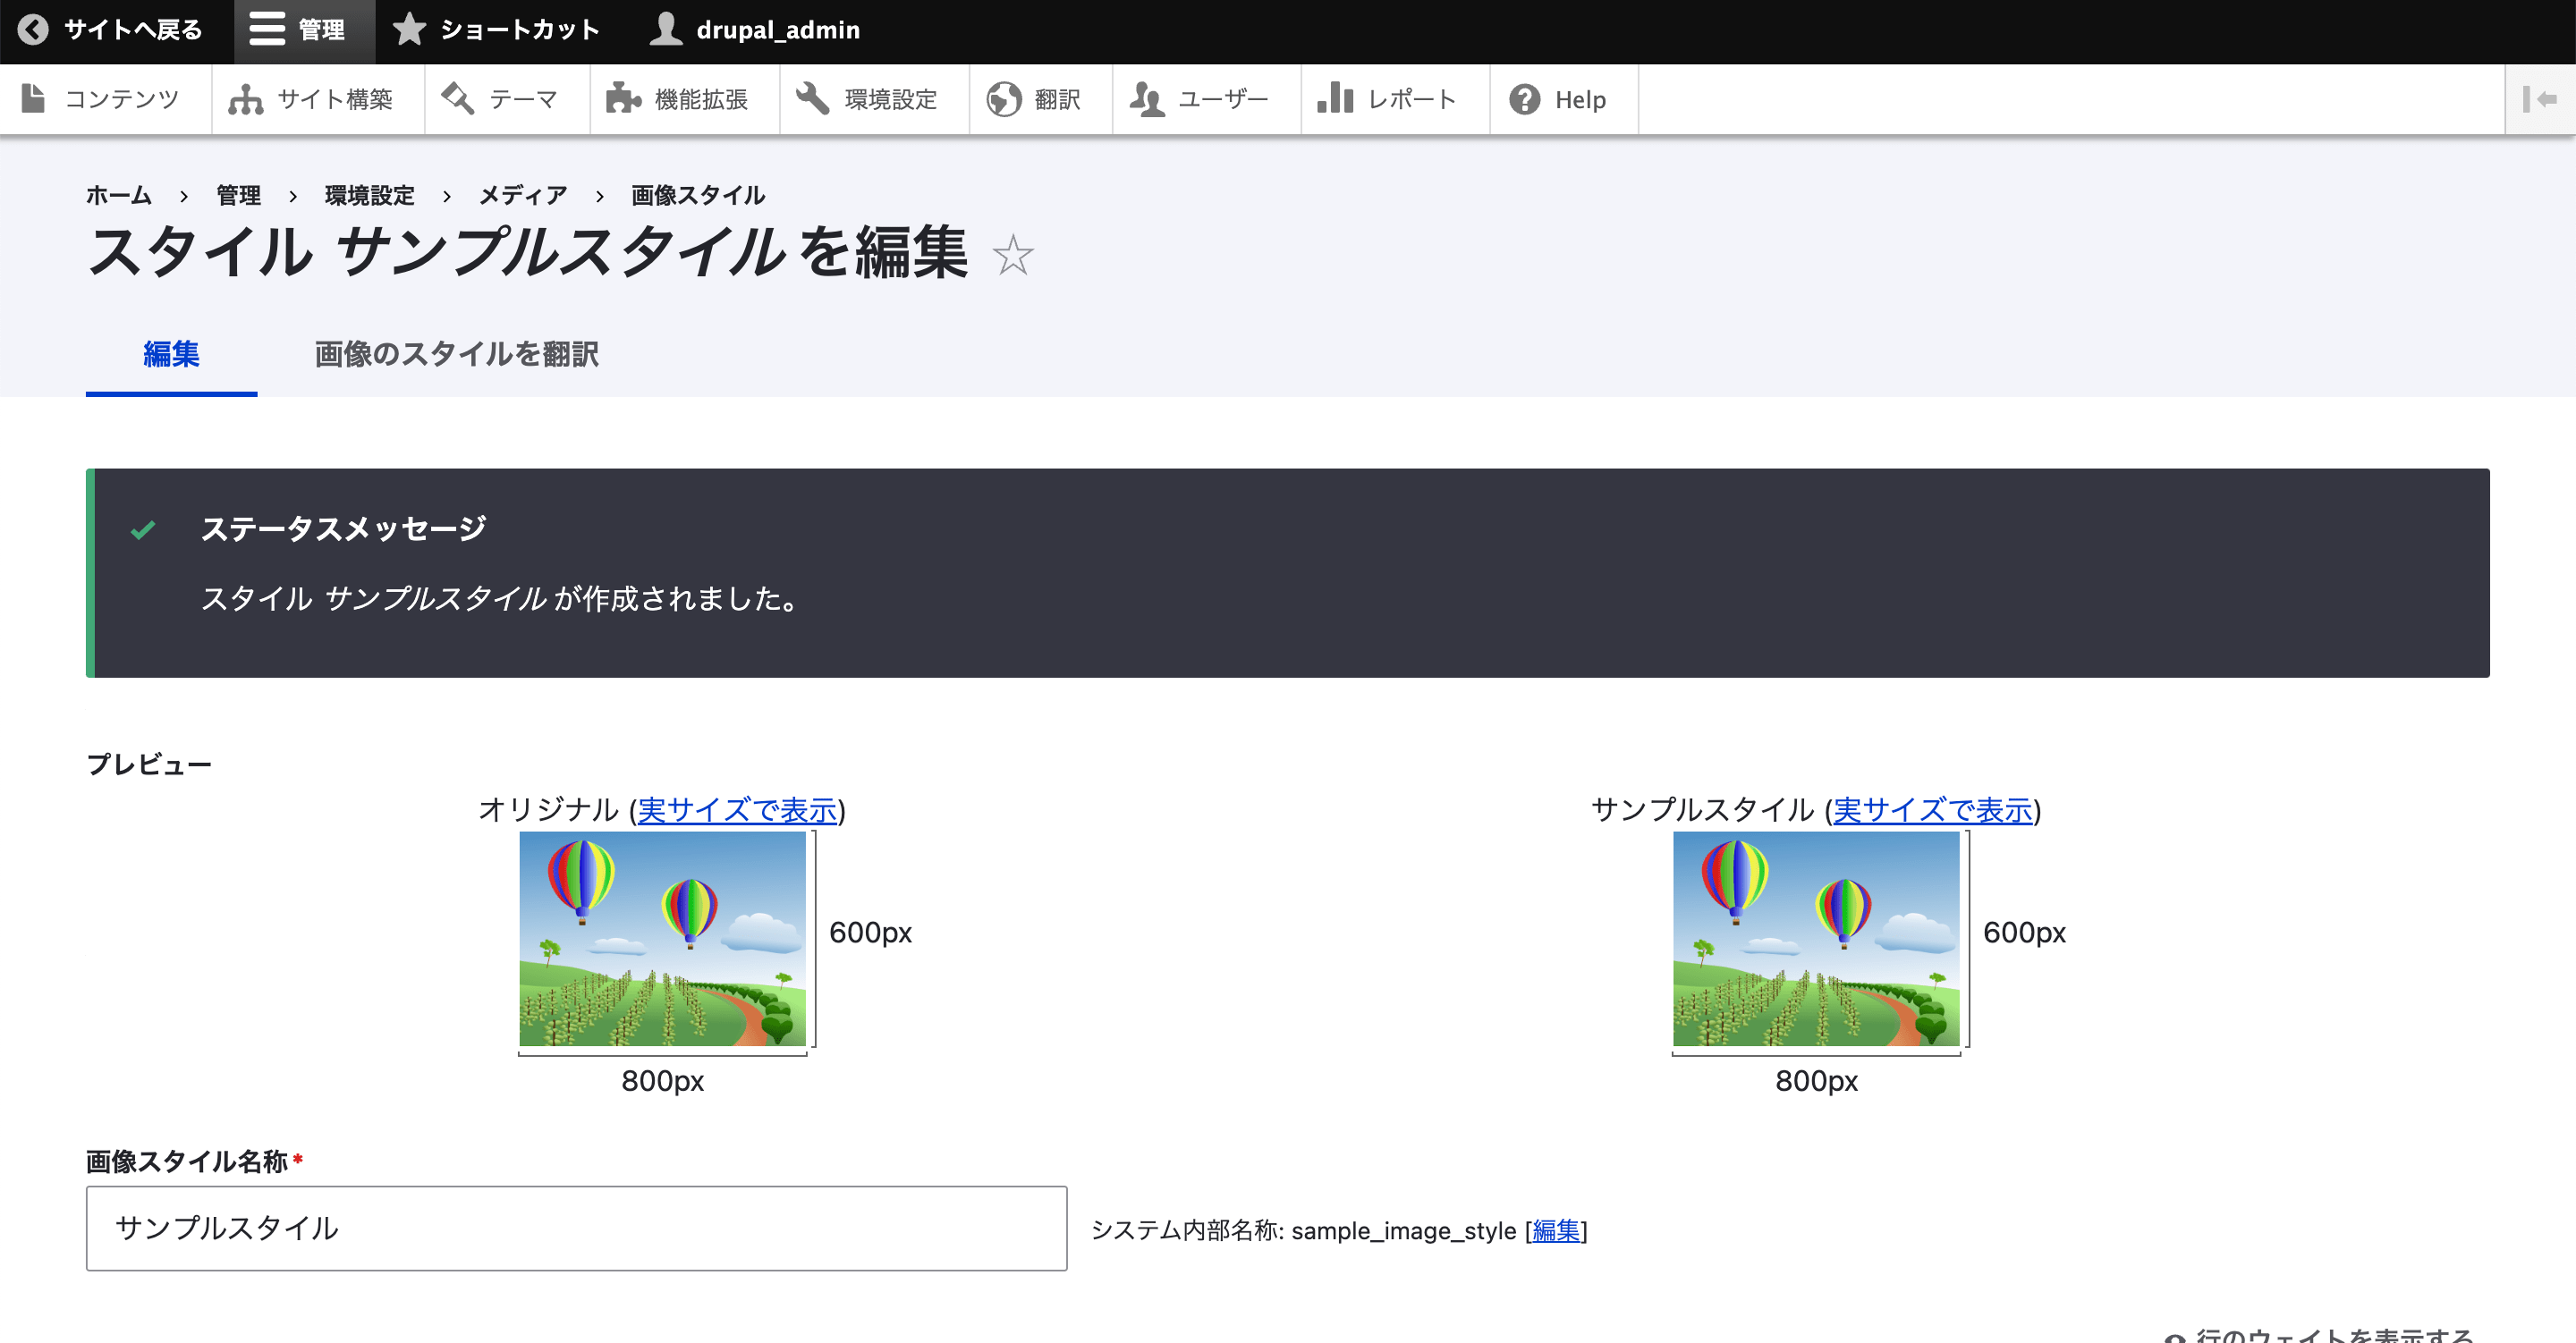Open the テーマ appearance menu
2576x1343 pixels.
click(505, 99)
